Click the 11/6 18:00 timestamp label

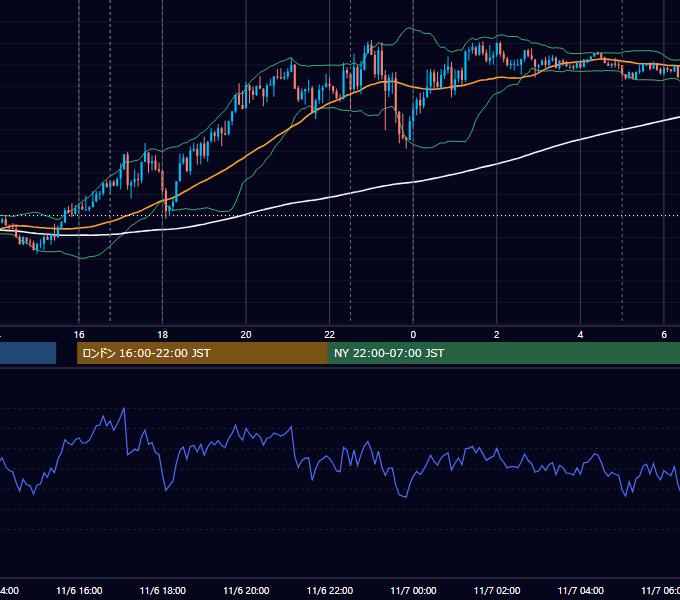pos(163,590)
